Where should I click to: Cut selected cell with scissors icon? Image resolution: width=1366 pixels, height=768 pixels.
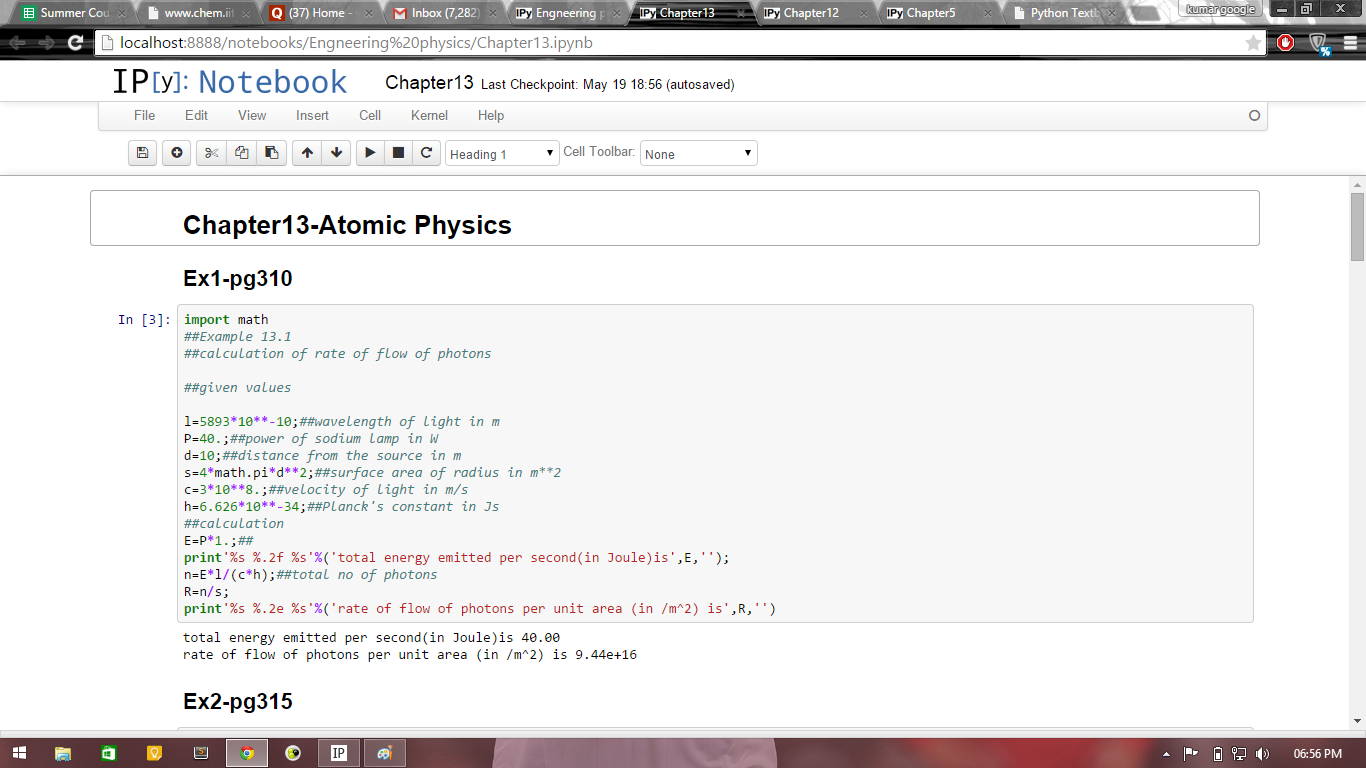(211, 153)
